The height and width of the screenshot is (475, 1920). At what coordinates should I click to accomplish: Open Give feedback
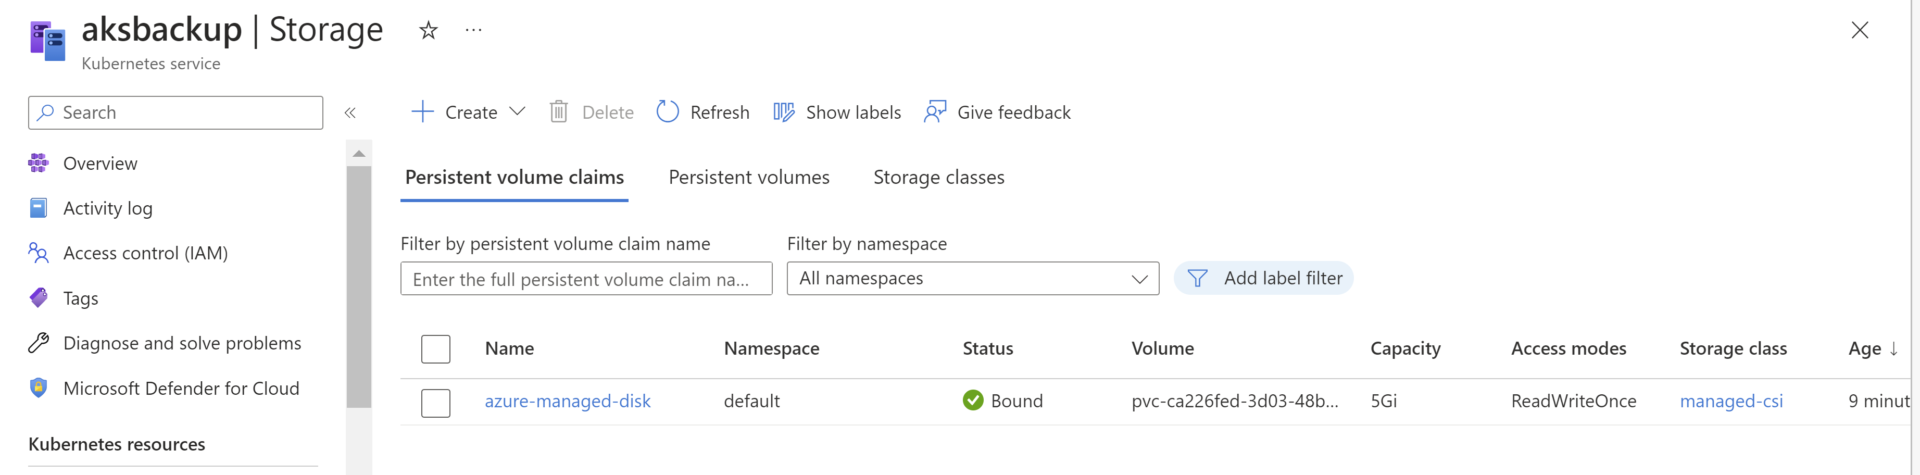(x=1014, y=113)
